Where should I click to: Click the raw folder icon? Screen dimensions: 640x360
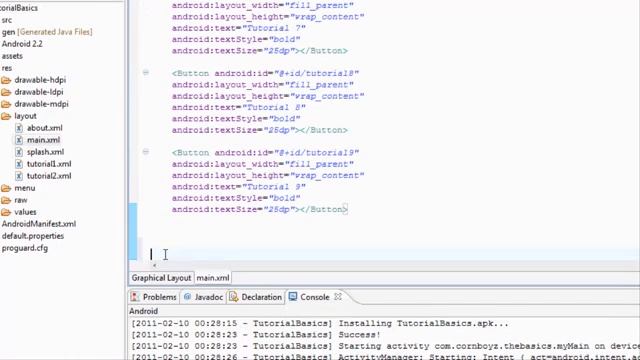[6, 200]
